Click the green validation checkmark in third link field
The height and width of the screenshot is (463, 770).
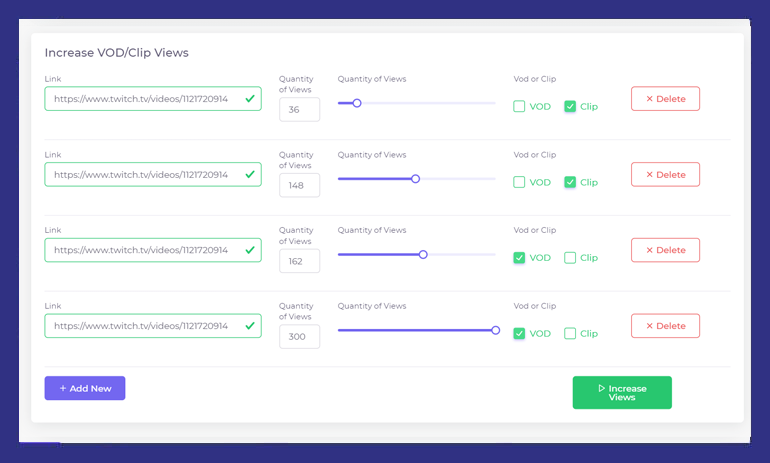pyautogui.click(x=250, y=250)
